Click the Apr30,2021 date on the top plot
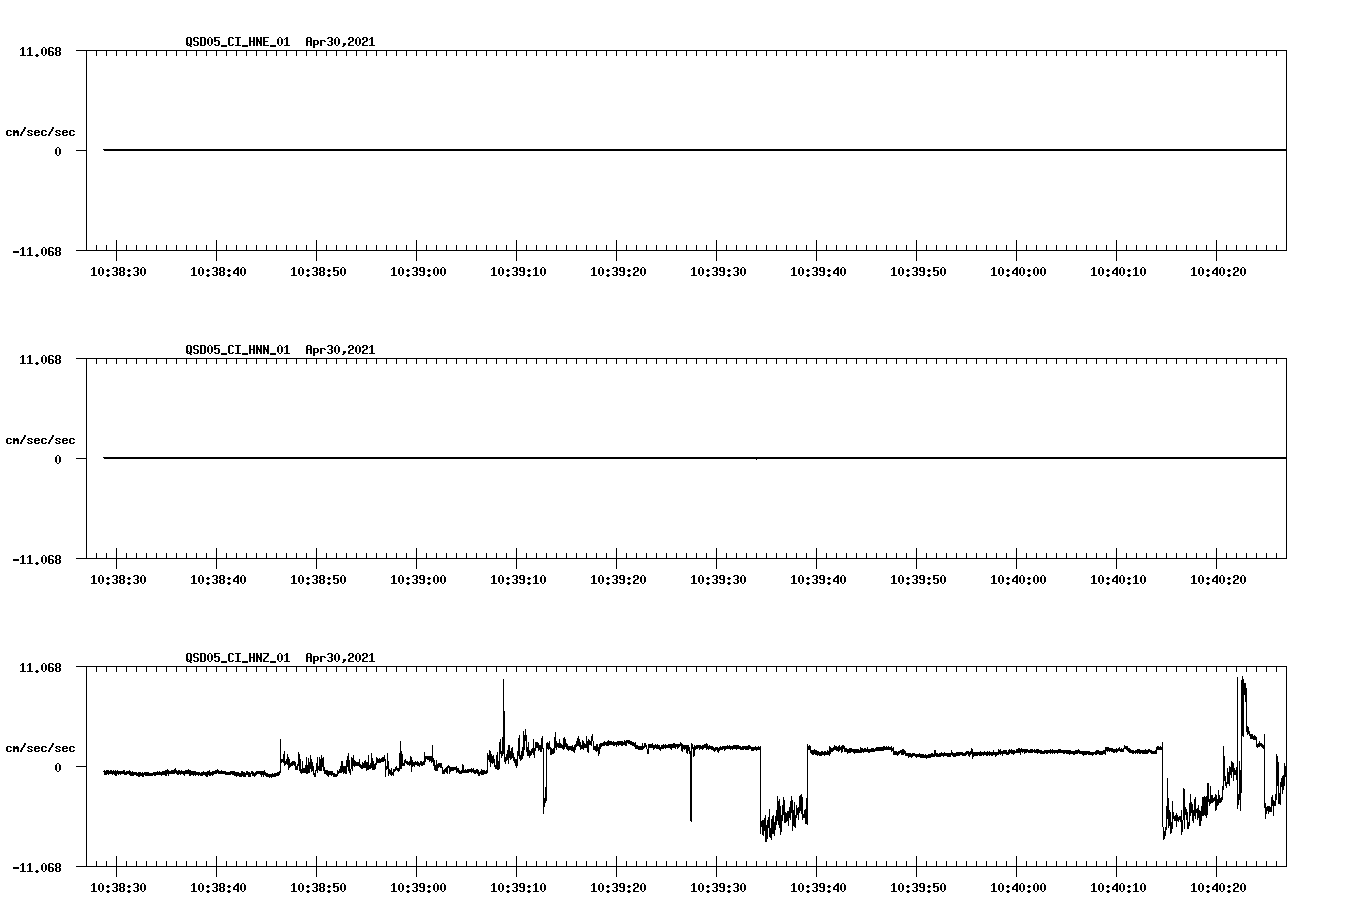Viewport: 1358px width, 924px height. click(340, 42)
